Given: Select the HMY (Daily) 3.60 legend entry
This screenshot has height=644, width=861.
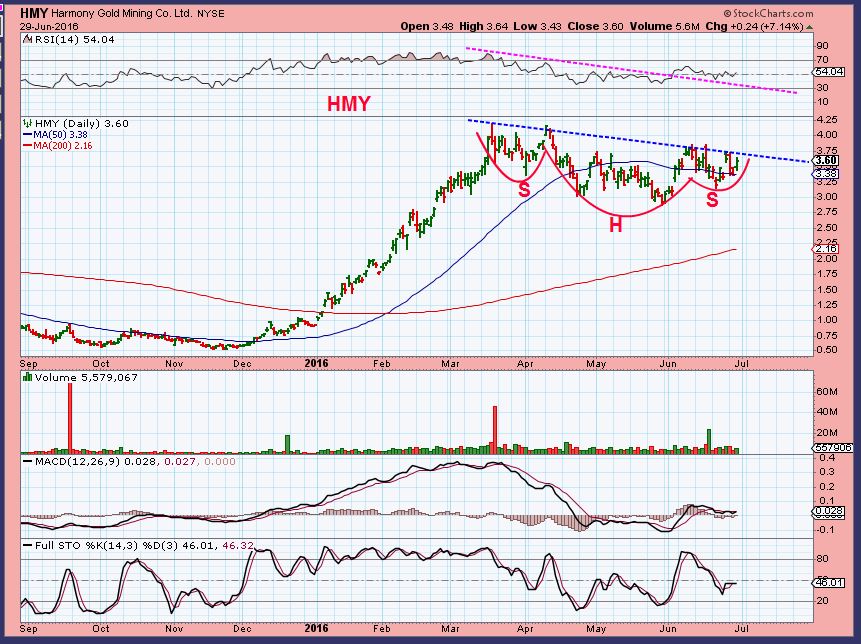Looking at the screenshot, I should pos(81,124).
